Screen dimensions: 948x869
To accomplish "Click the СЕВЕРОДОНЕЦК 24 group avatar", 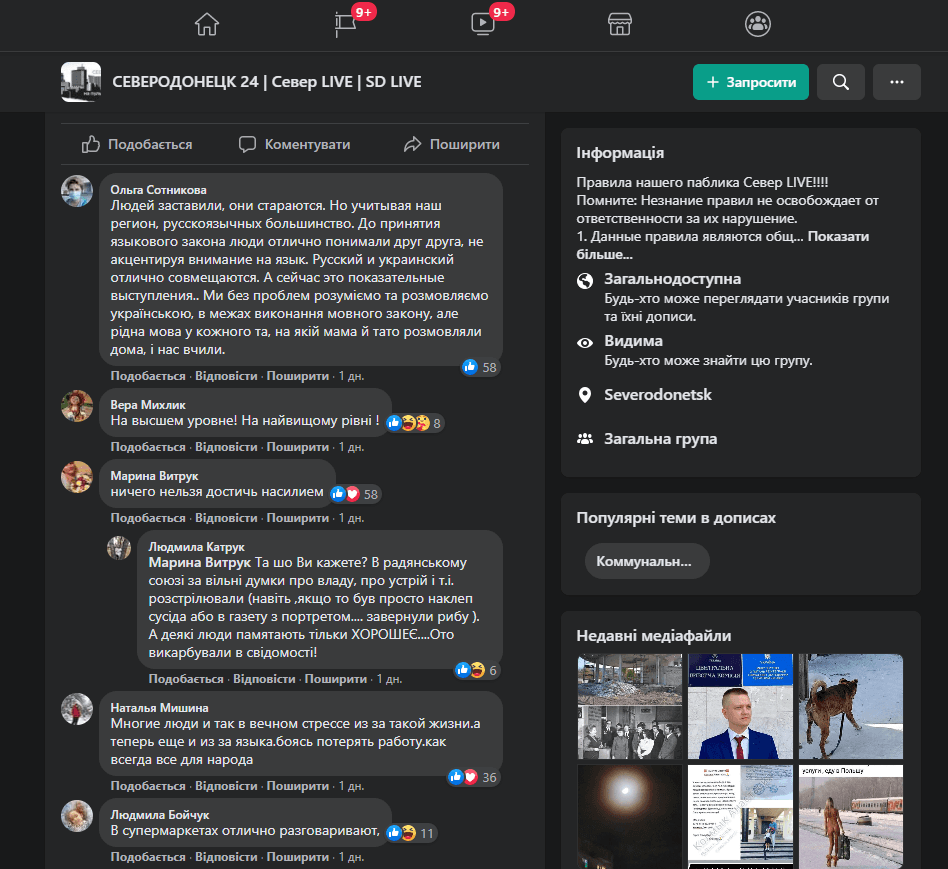I will 81,82.
